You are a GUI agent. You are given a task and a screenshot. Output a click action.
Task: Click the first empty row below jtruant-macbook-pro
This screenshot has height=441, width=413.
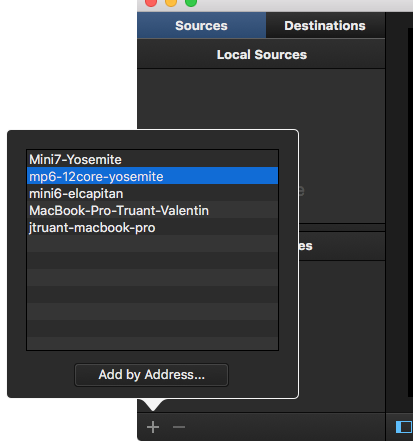tap(152, 244)
